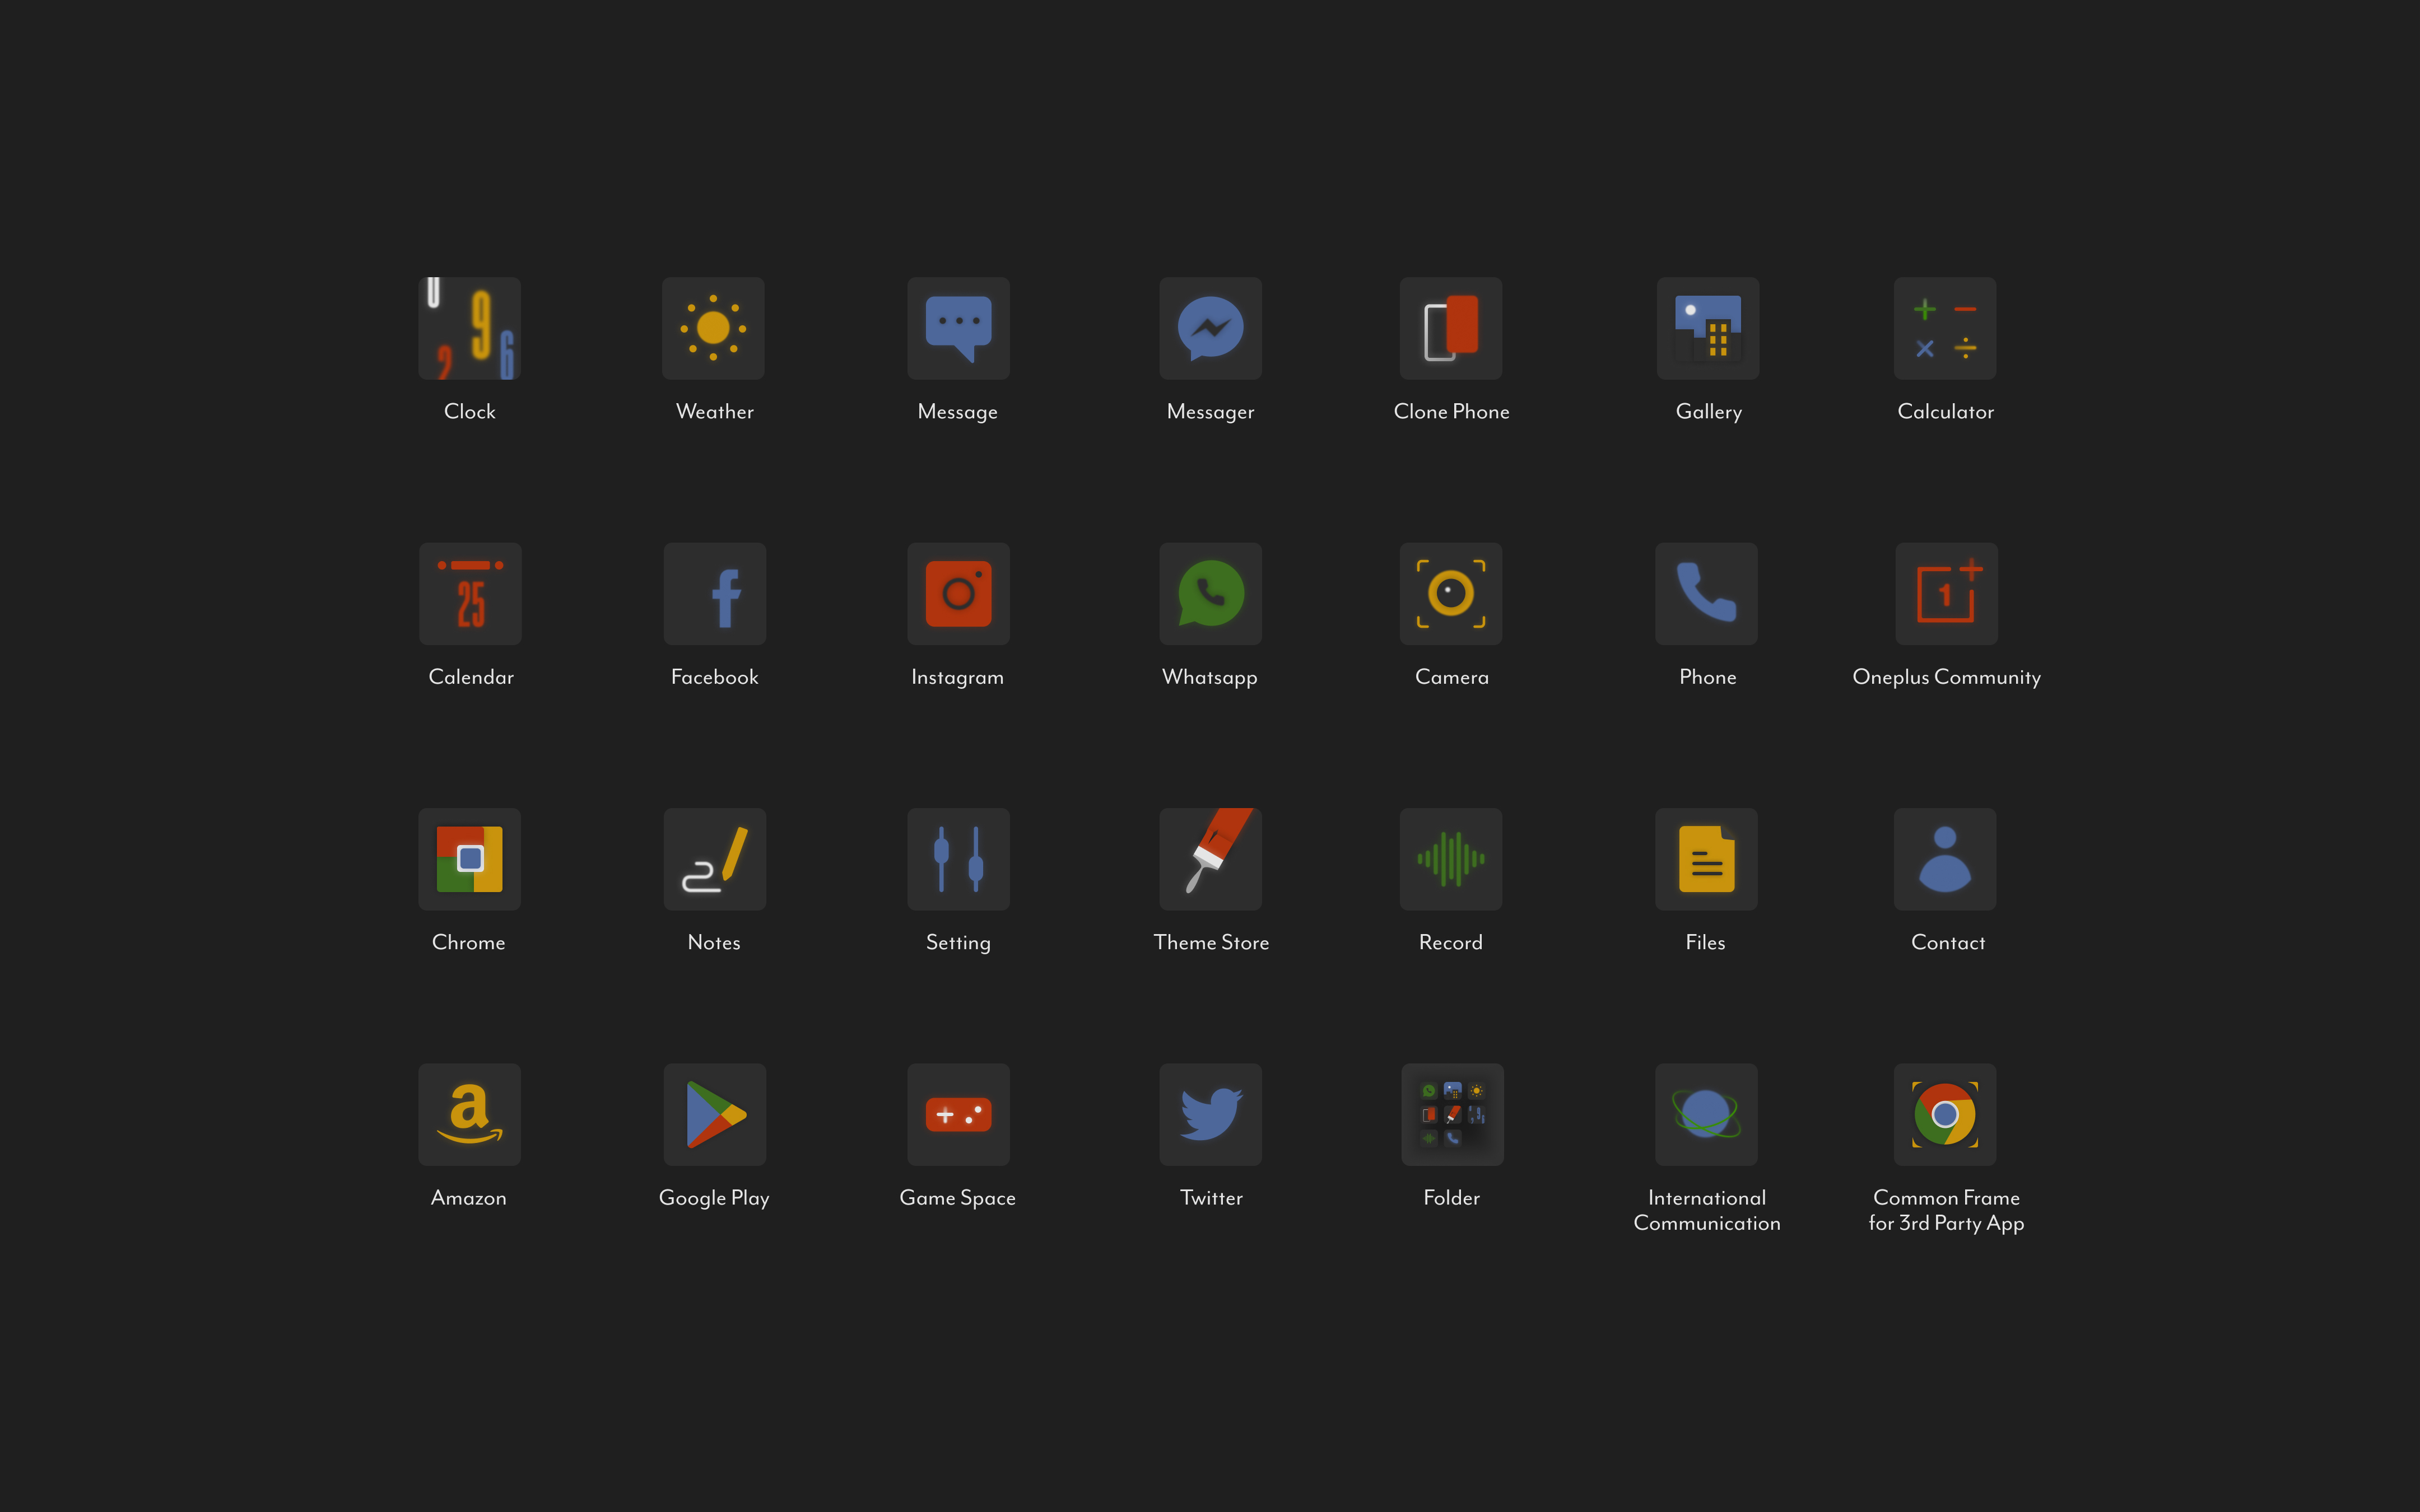Open the yellow Files document icon

[1706, 859]
